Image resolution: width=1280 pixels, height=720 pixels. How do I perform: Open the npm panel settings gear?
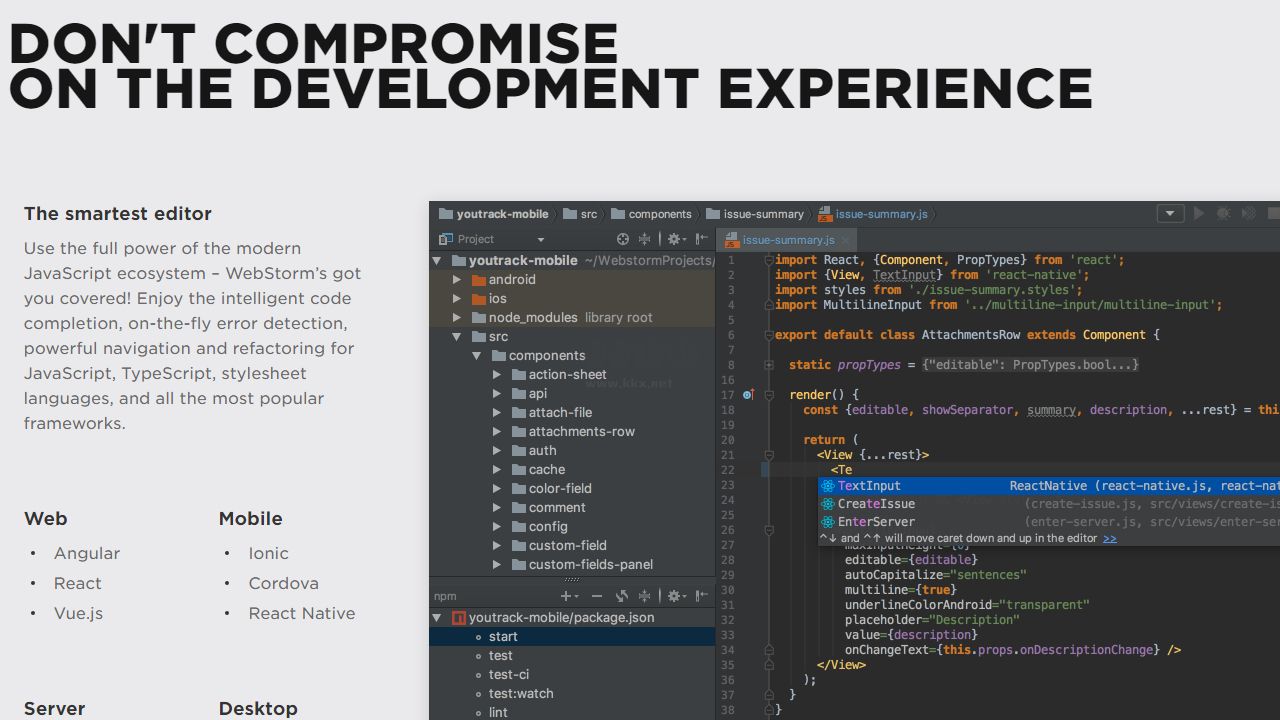tap(675, 596)
